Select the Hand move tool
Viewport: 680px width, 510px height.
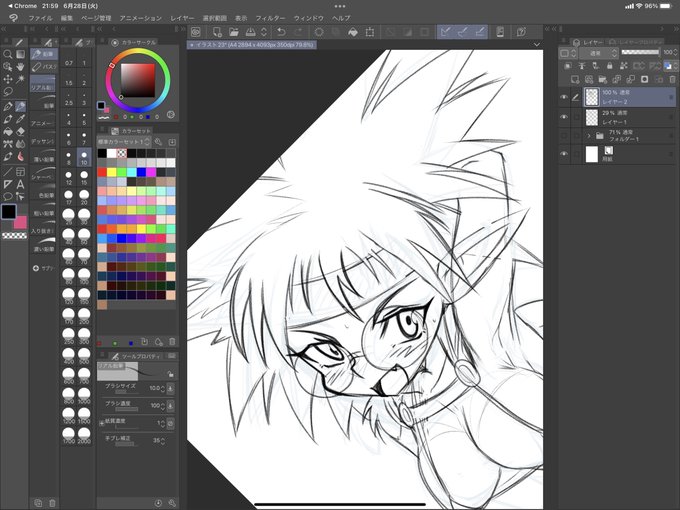click(20, 67)
